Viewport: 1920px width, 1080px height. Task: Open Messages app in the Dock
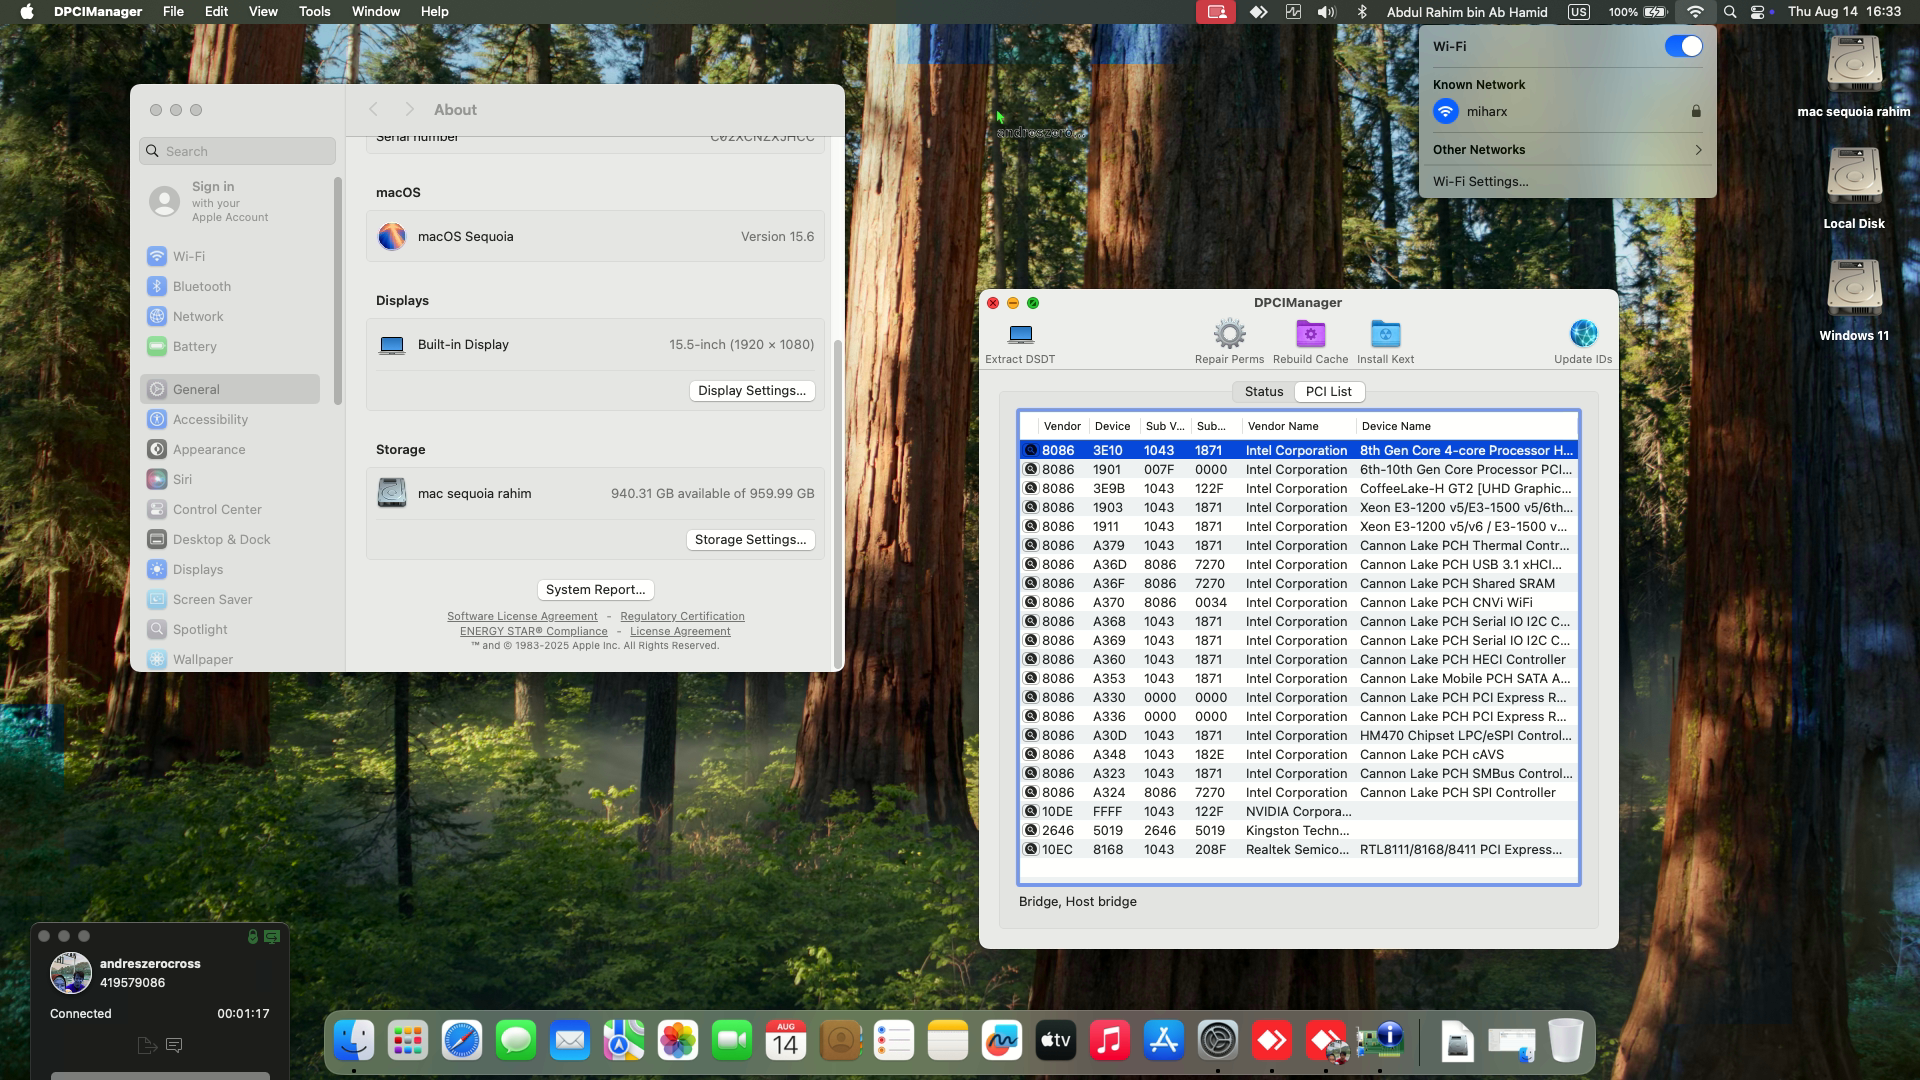(x=516, y=1041)
